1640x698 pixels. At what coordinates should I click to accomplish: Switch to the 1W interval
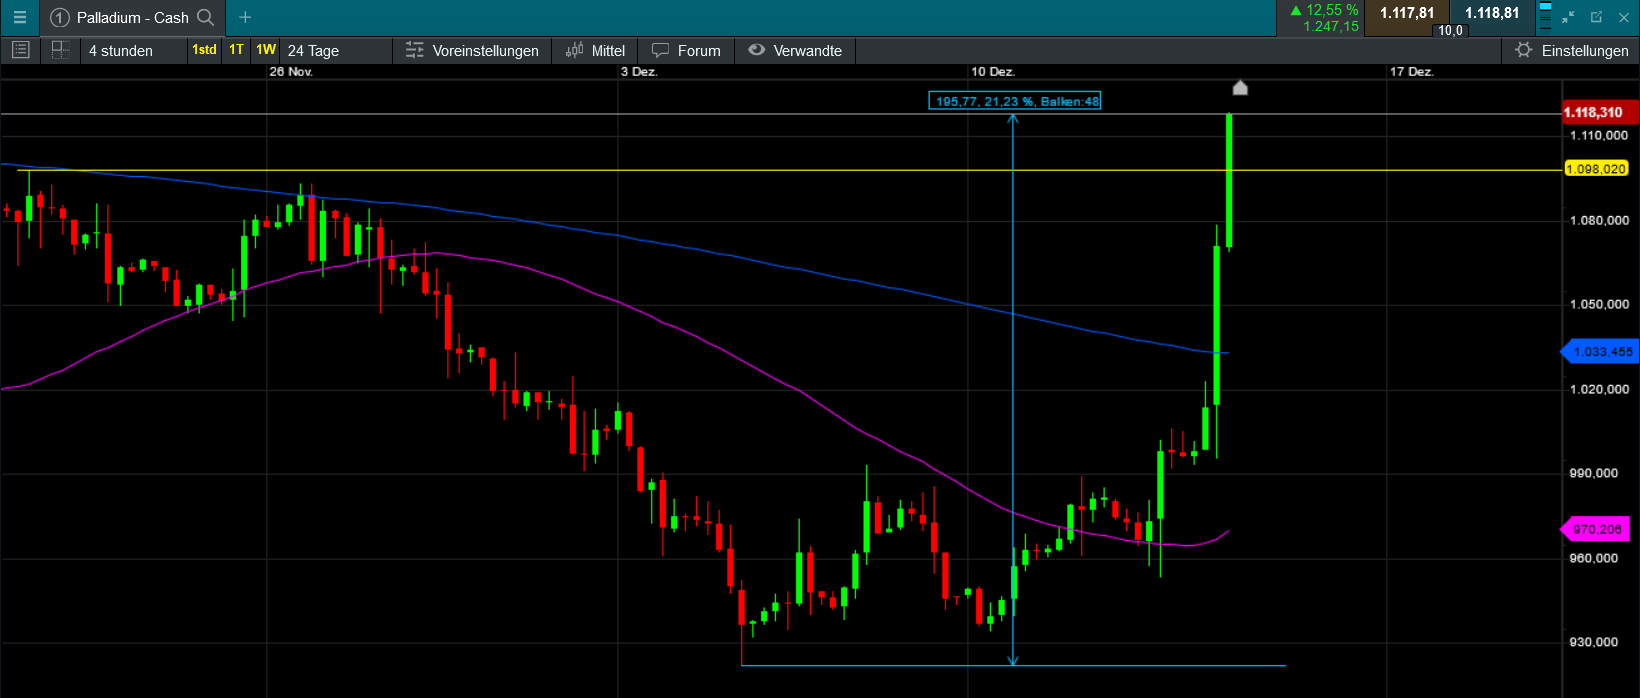click(x=266, y=50)
